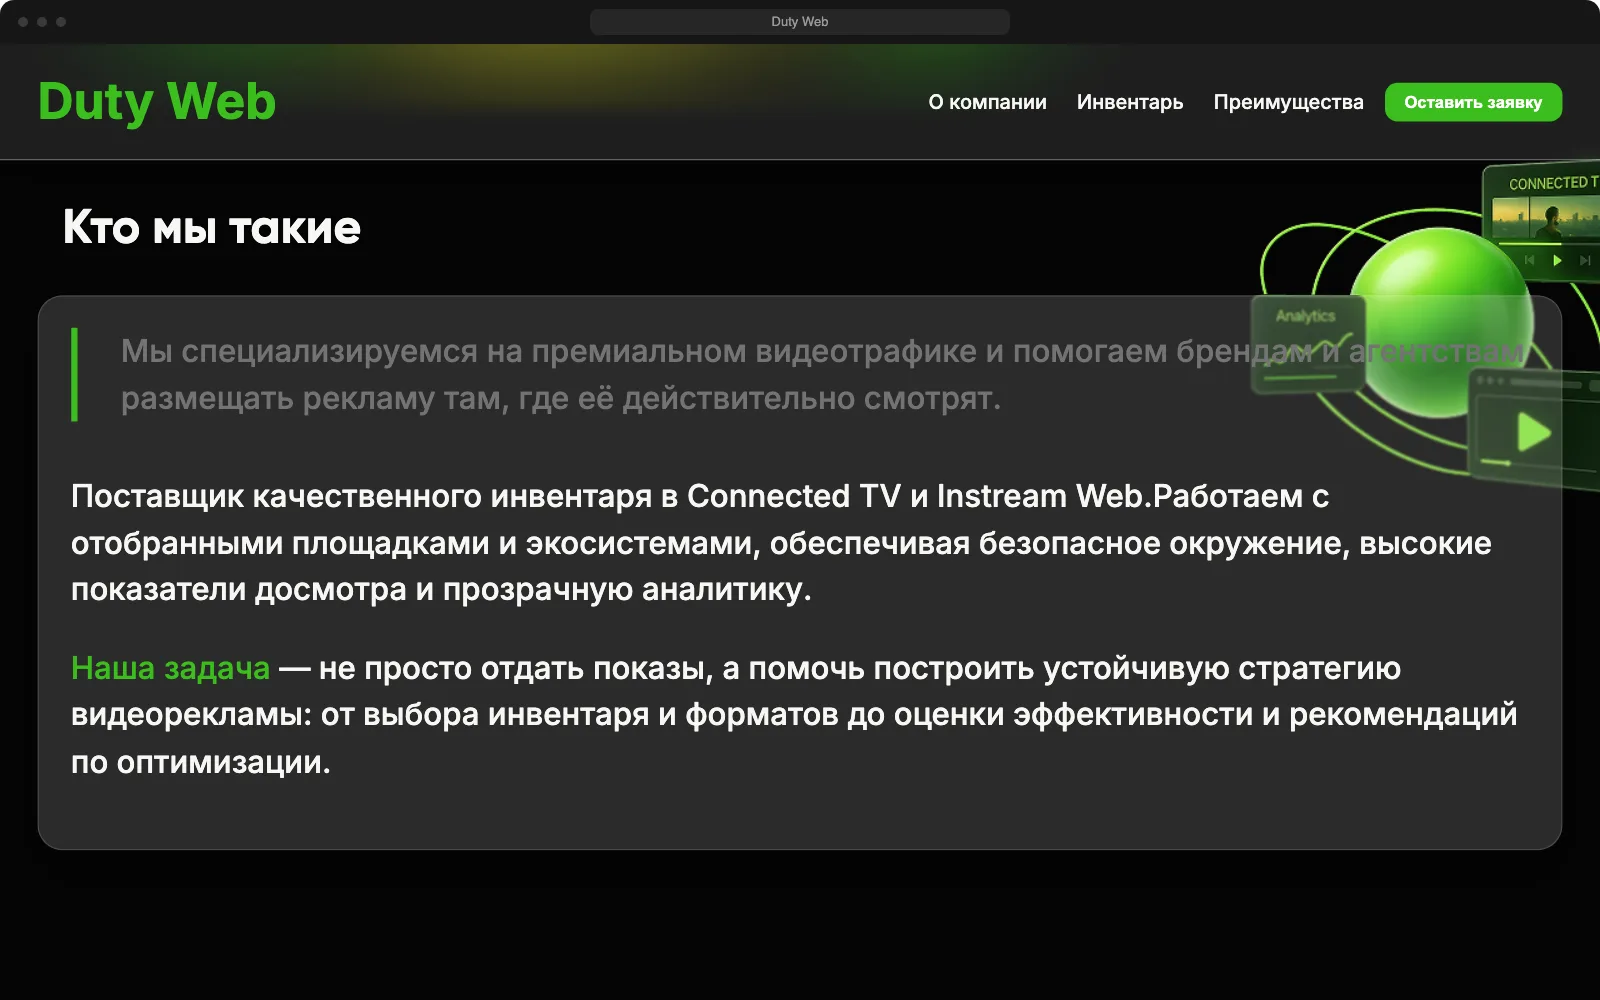Click the Connected TV thumbnail

1545,217
